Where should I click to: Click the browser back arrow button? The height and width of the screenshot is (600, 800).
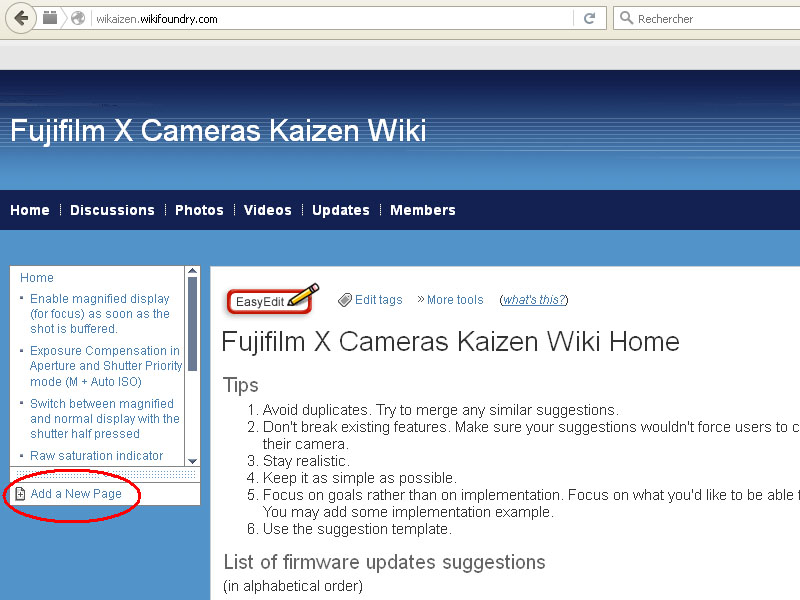tap(20, 18)
